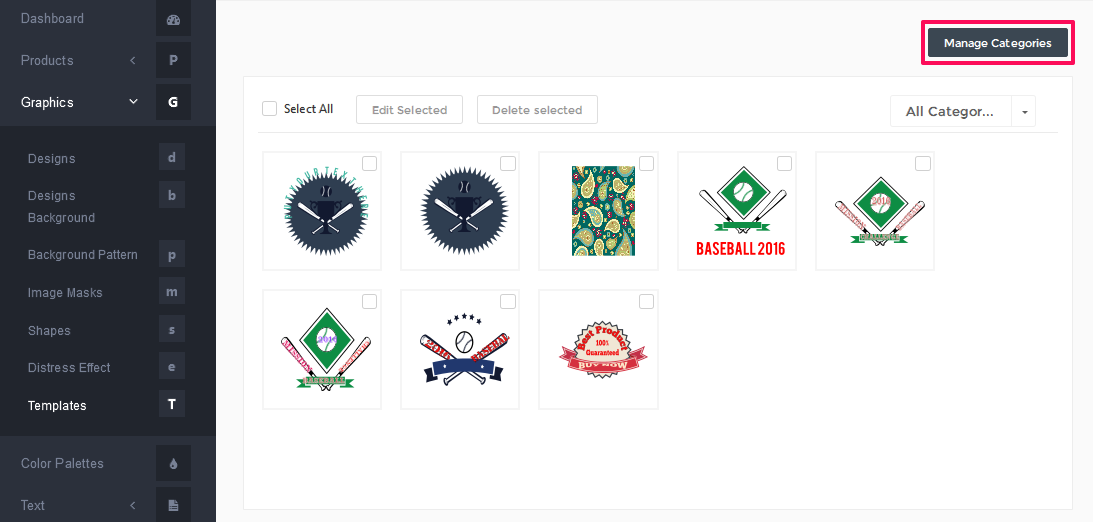
Task: Open the Baseball 2016 template thumbnail
Action: [x=737, y=211]
